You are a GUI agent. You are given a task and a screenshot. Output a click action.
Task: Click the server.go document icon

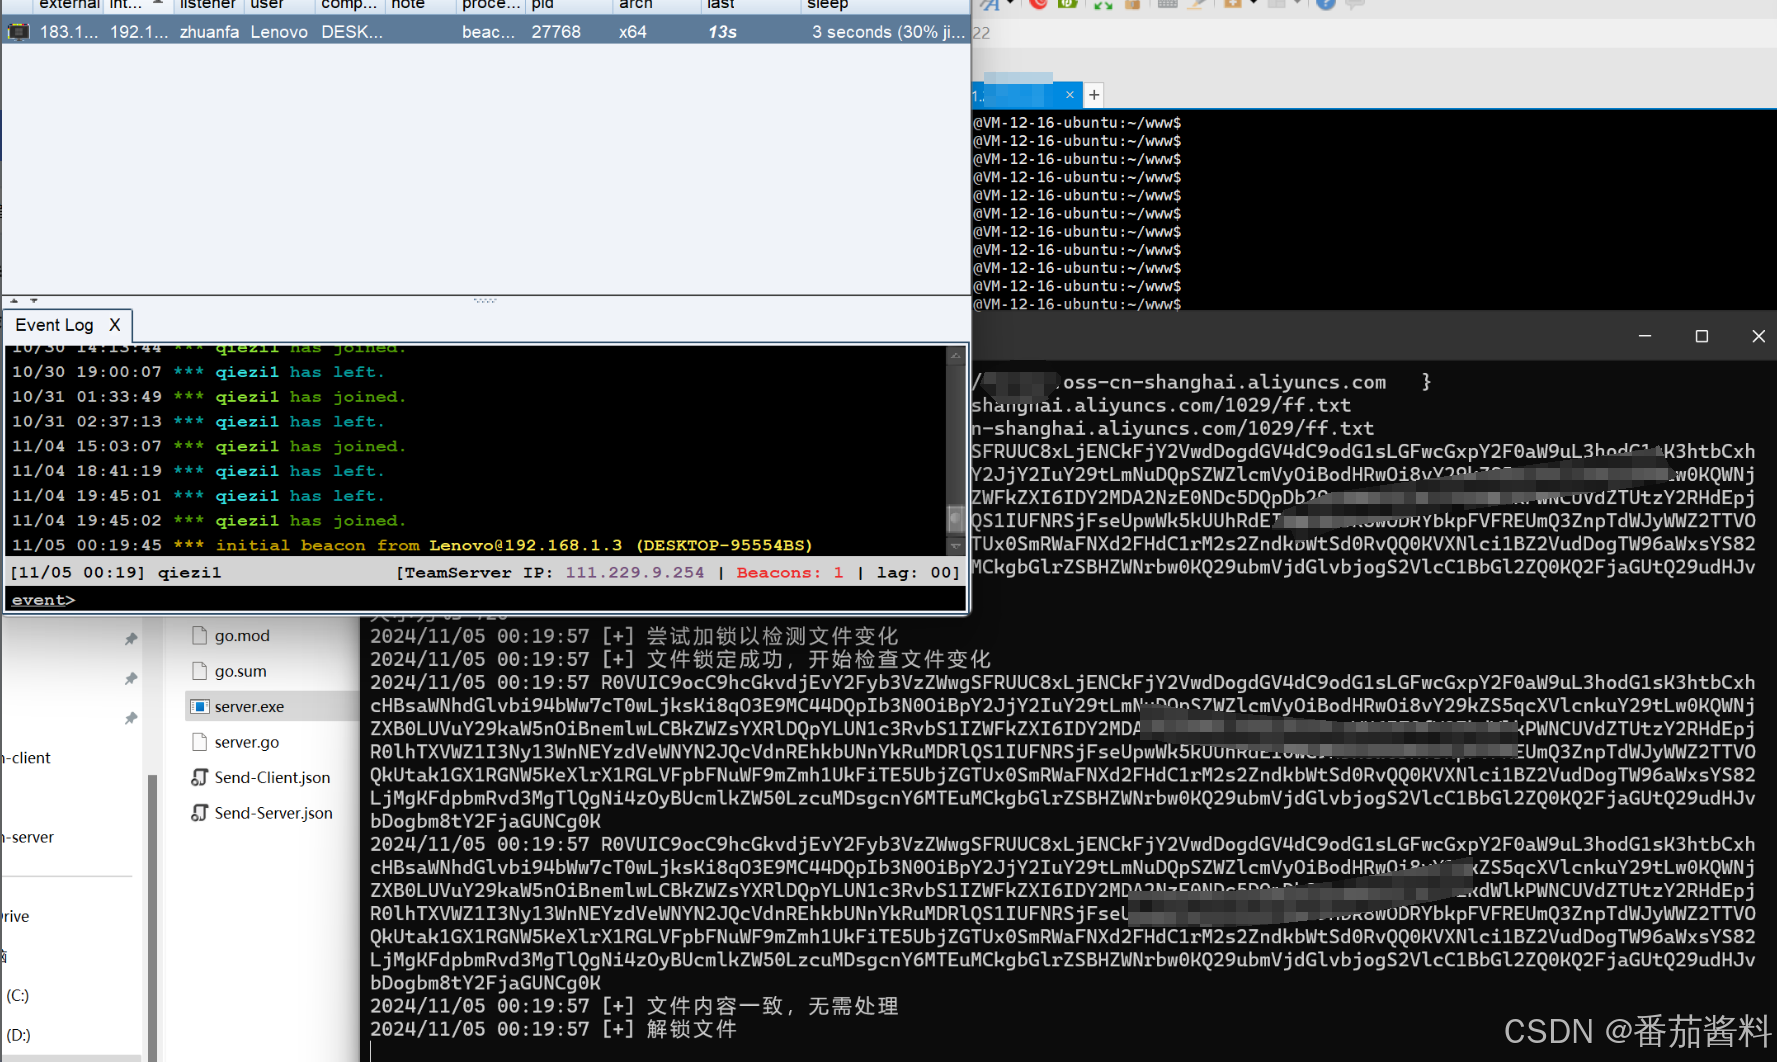coord(199,742)
